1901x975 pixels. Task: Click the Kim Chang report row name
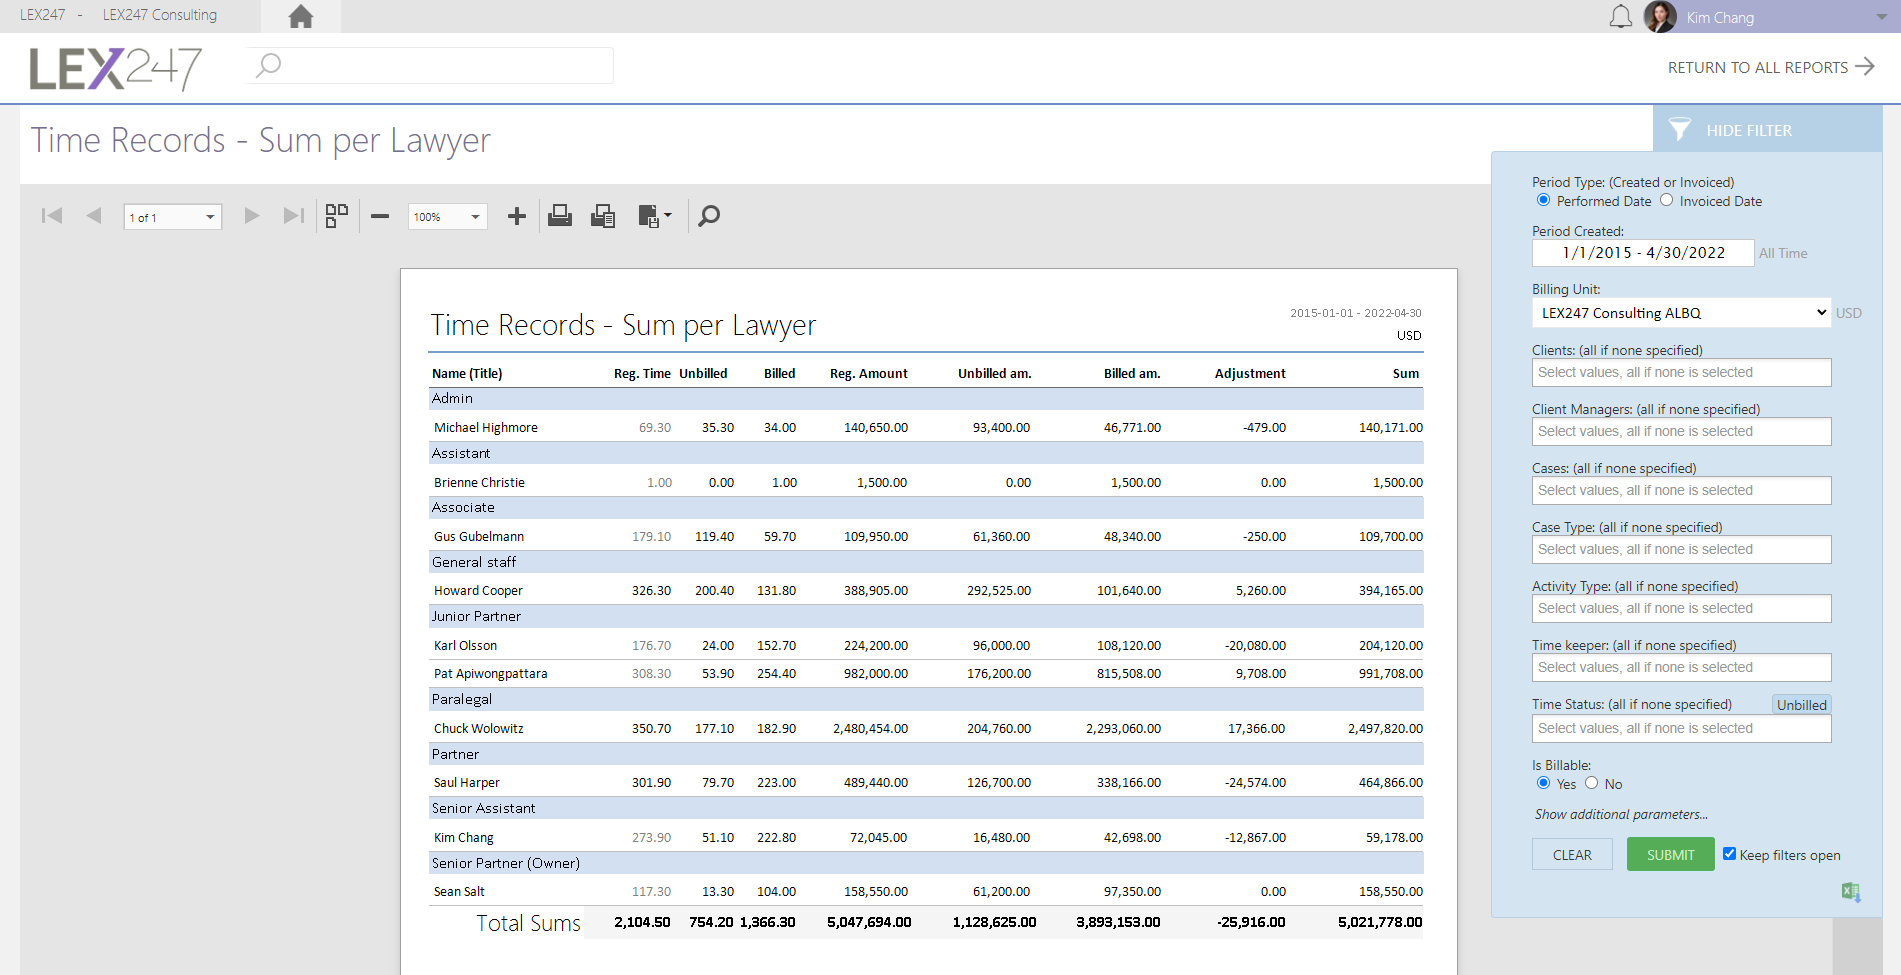point(463,837)
